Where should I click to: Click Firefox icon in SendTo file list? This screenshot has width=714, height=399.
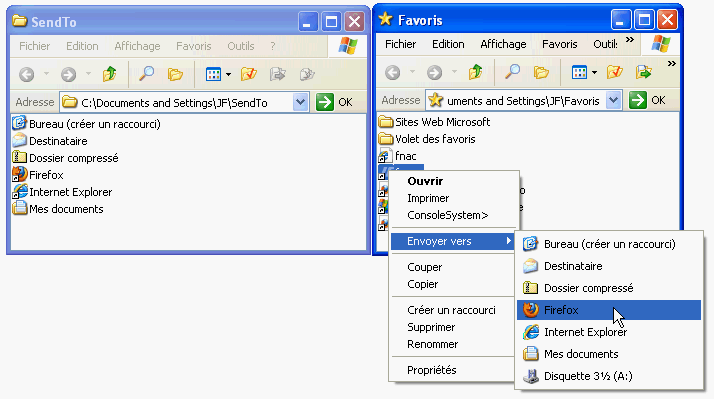(20, 174)
